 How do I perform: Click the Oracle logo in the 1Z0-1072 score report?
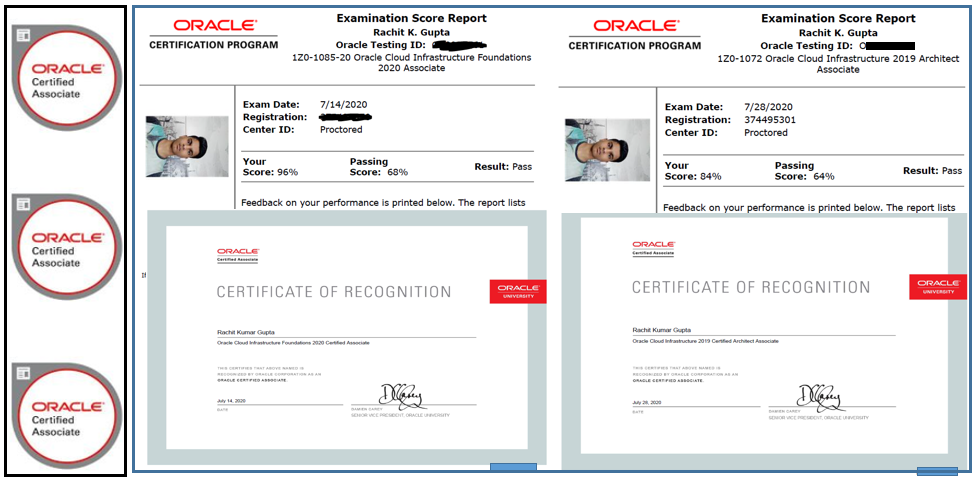pyautogui.click(x=635, y=25)
